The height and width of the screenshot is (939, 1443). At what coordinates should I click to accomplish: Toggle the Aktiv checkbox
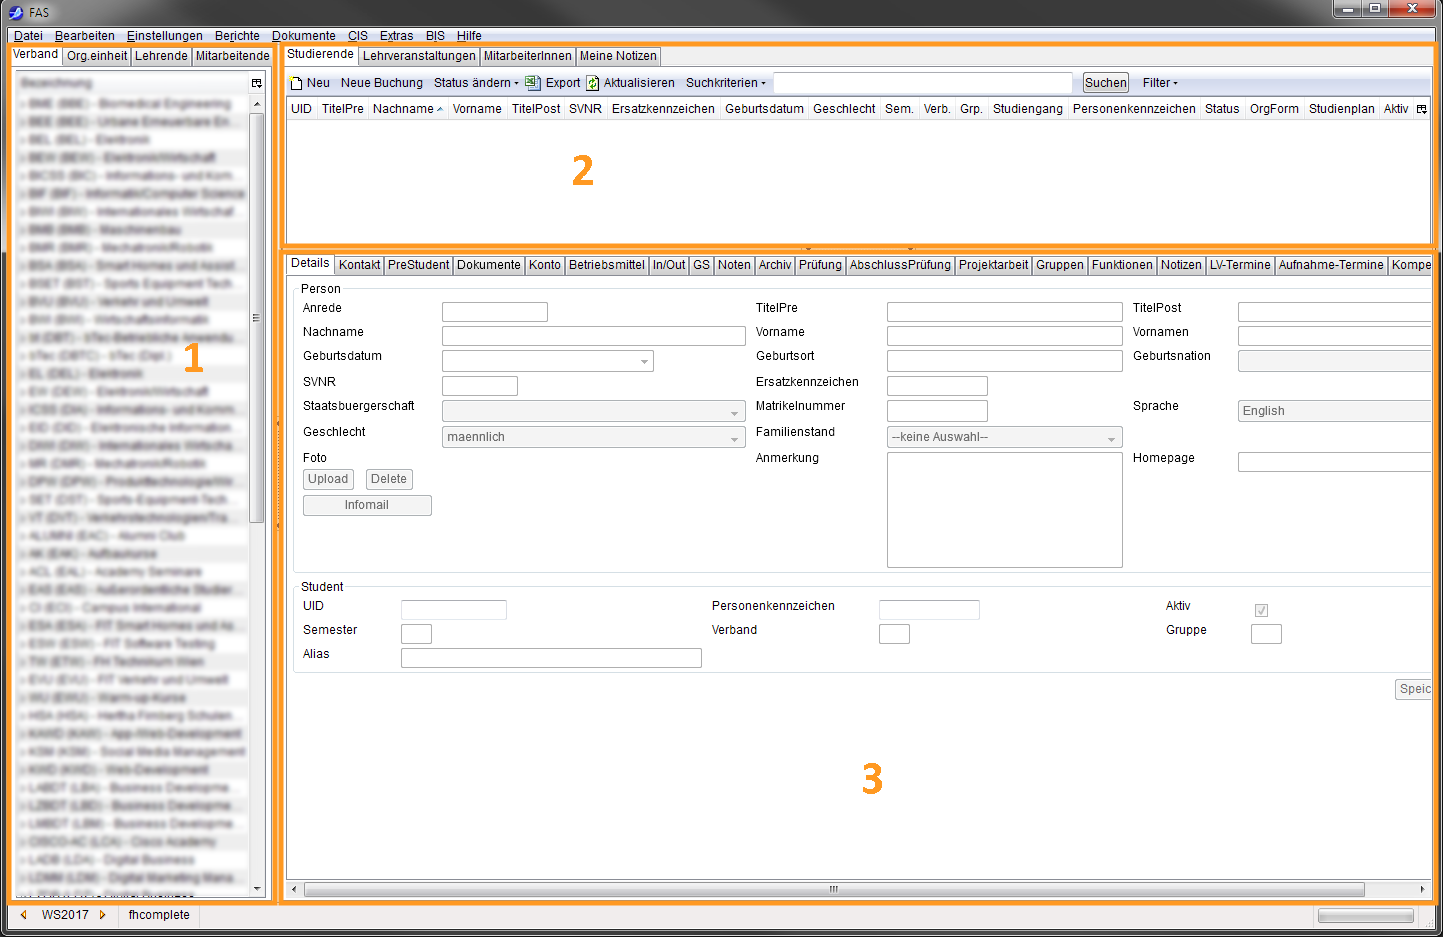(1261, 610)
